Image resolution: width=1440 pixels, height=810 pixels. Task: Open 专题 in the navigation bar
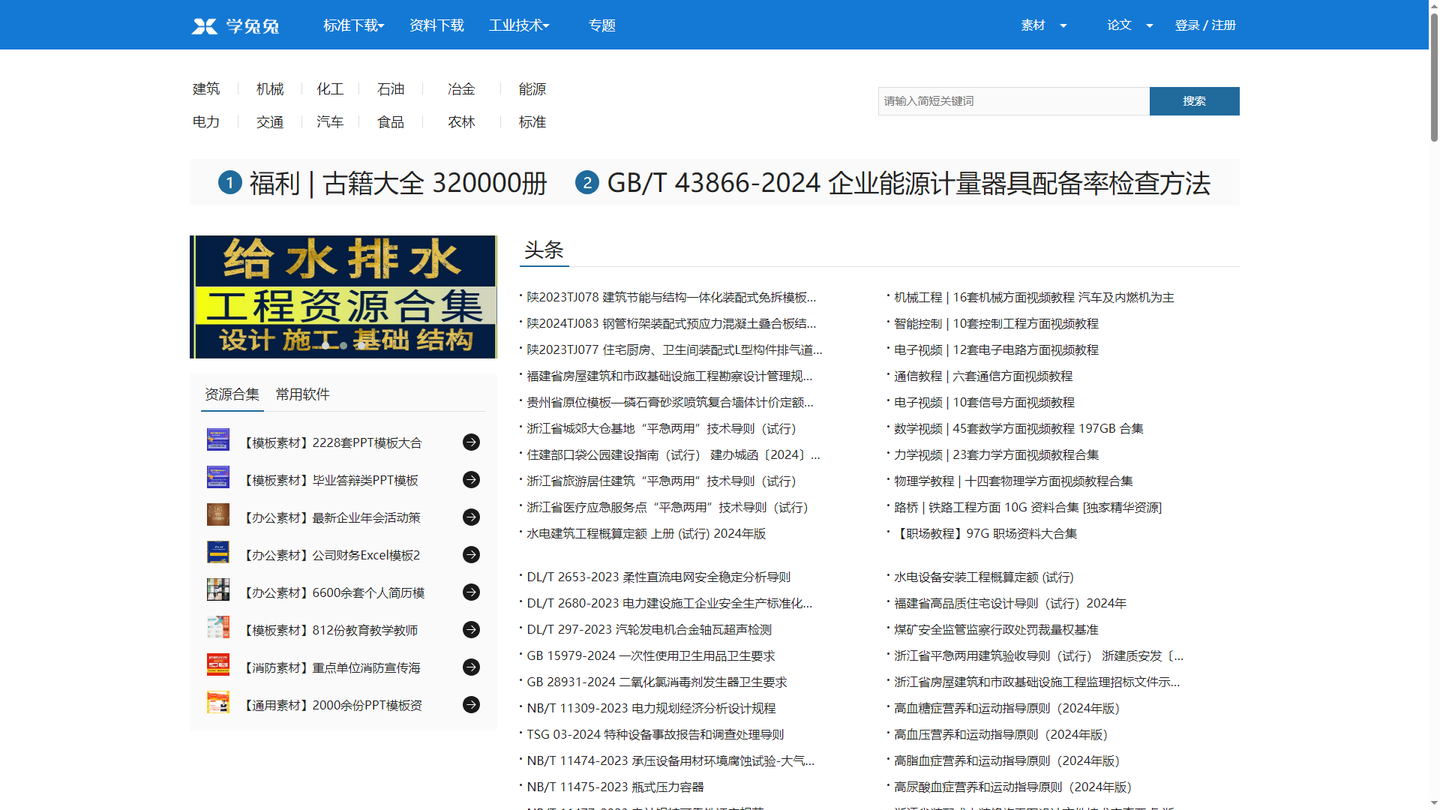tap(602, 25)
